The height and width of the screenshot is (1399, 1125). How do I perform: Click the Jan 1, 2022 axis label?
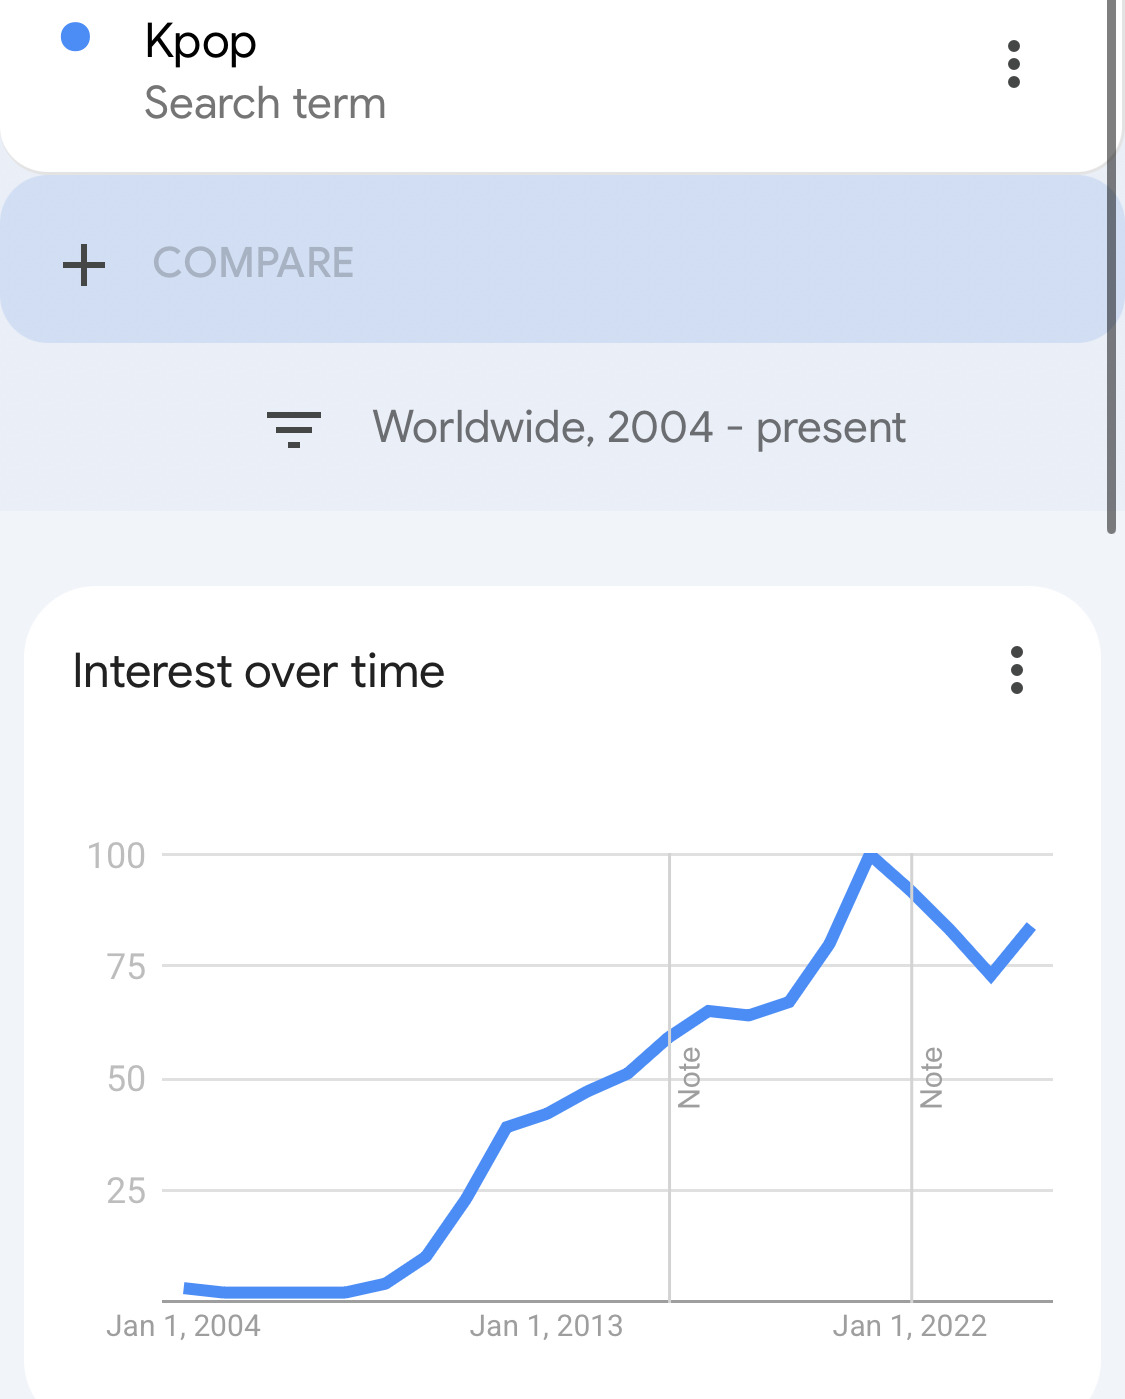click(x=910, y=1326)
